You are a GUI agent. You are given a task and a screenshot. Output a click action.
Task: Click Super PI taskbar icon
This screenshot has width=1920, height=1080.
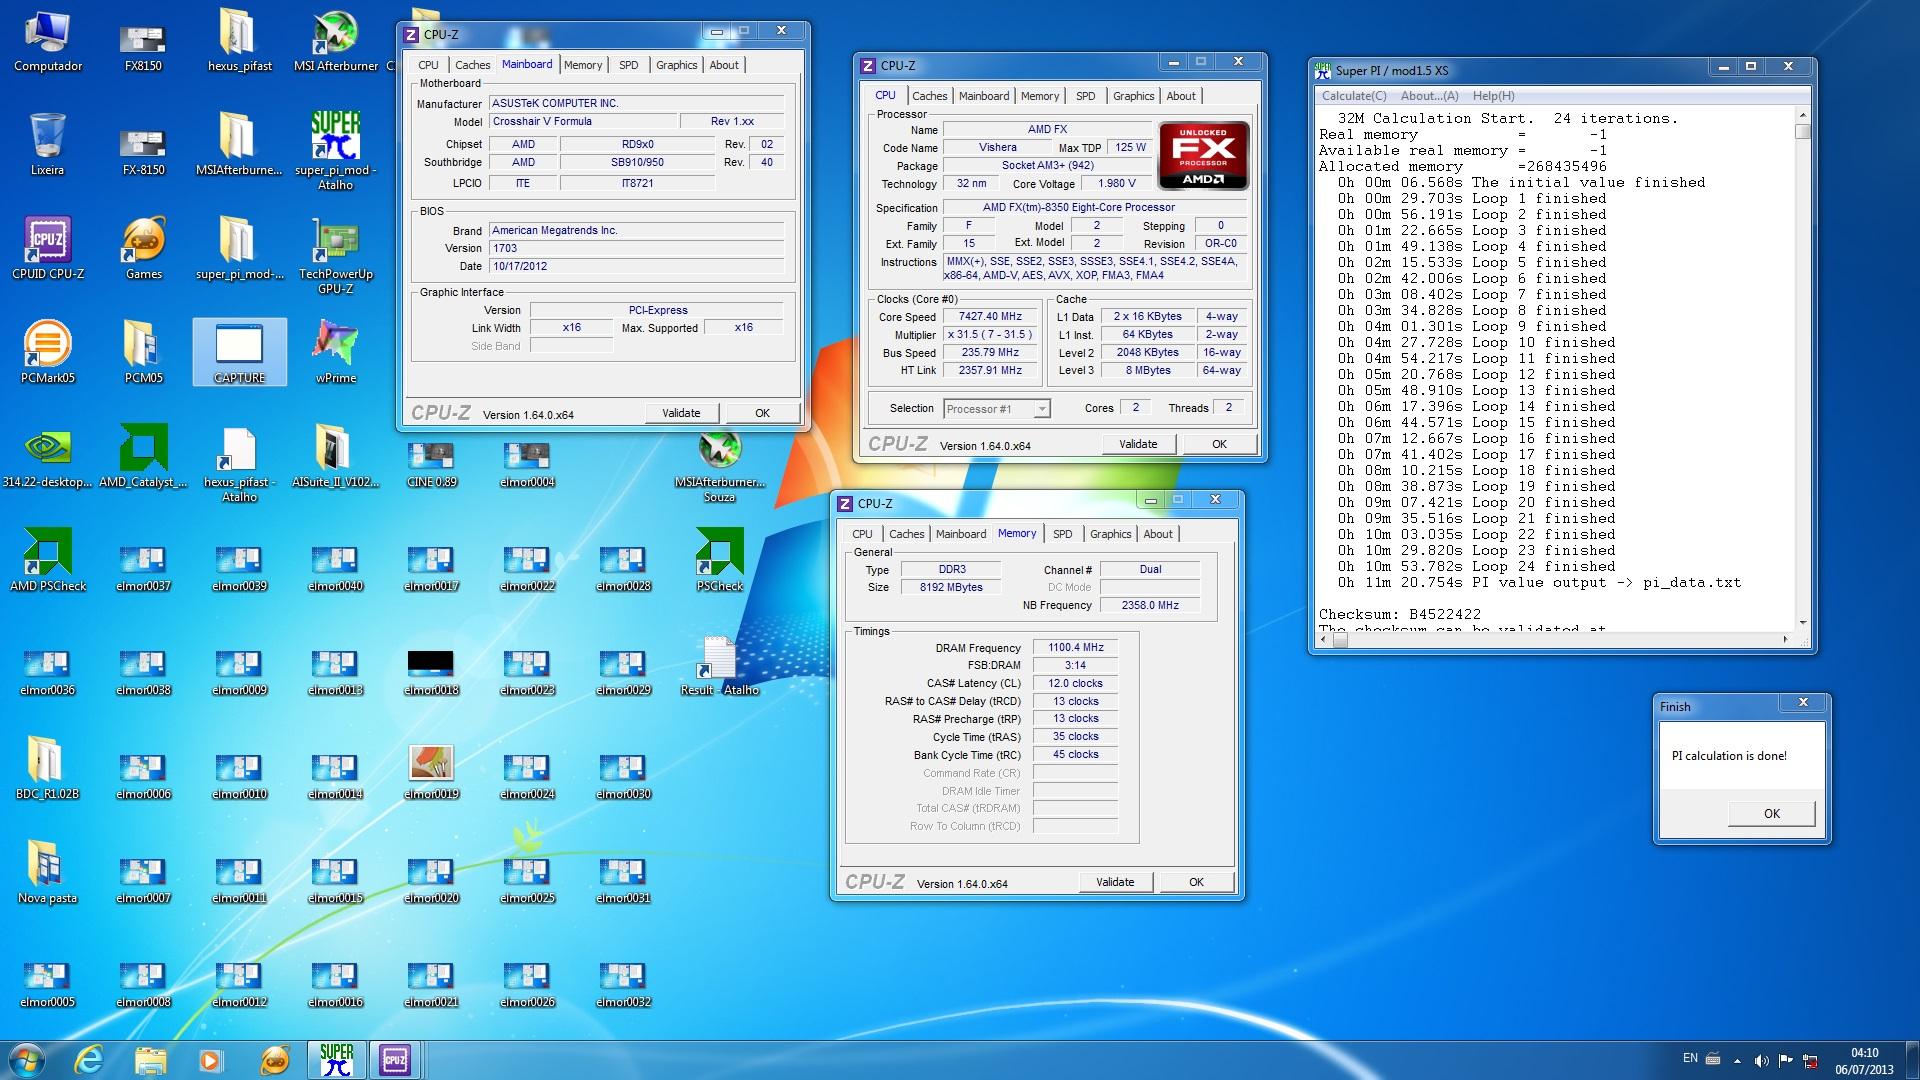336,1059
